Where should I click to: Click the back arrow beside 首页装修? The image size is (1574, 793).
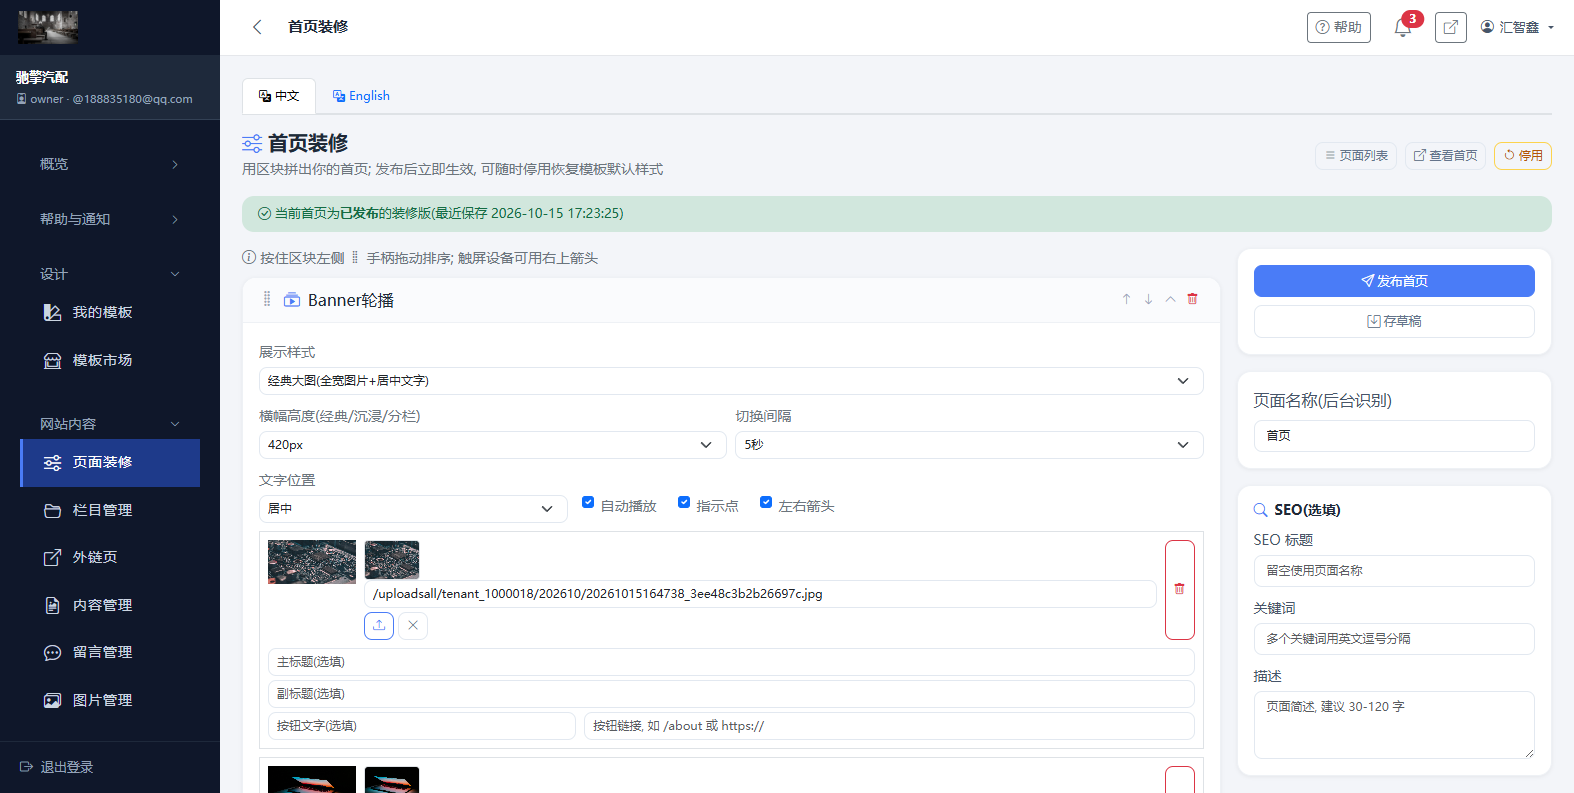pyautogui.click(x=257, y=27)
